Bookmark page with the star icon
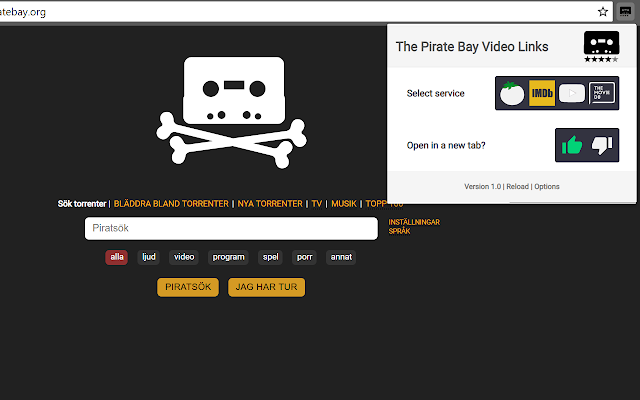640x400 pixels. [603, 11]
